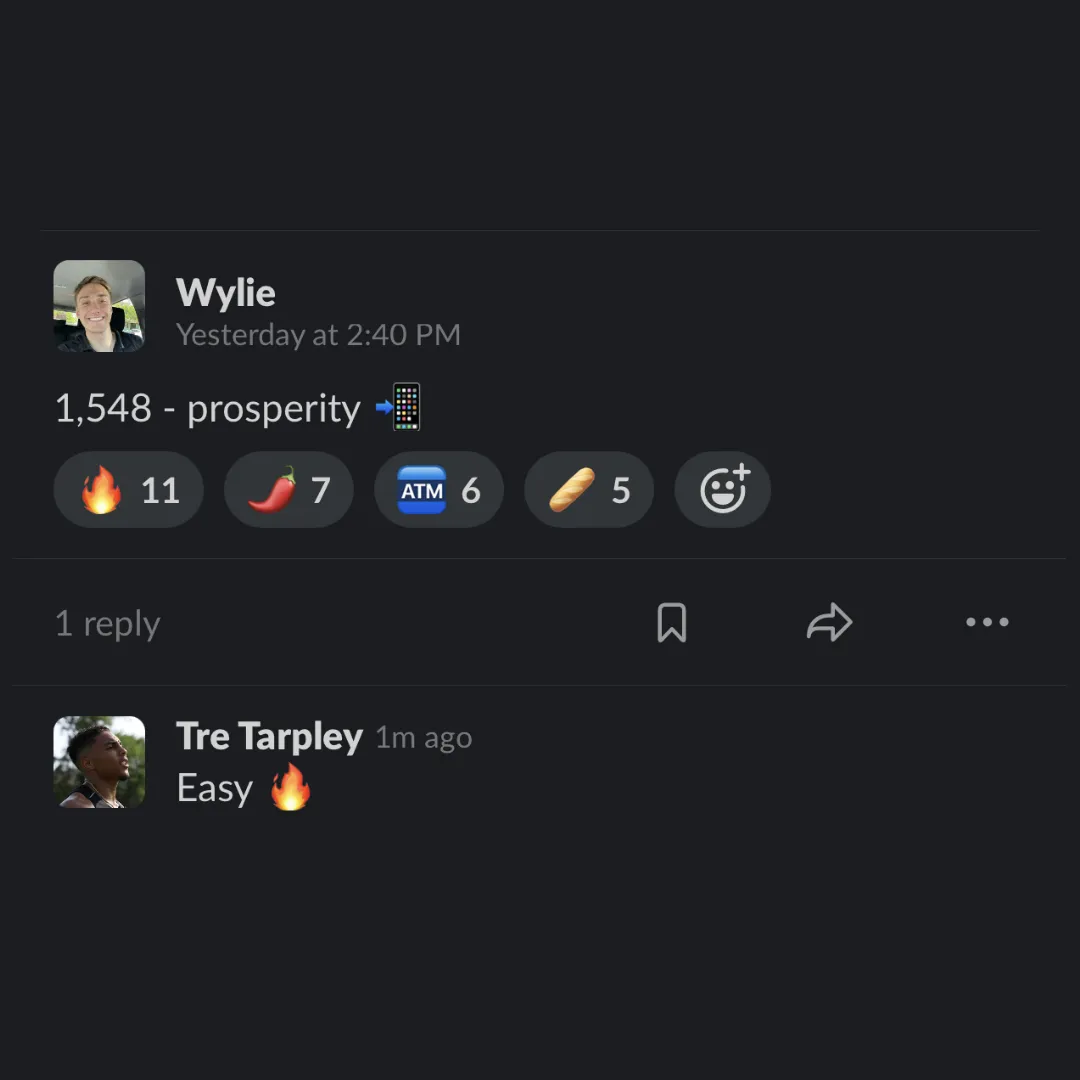The image size is (1080, 1080).
Task: Open Wylie's profile photo
Action: pyautogui.click(x=99, y=306)
